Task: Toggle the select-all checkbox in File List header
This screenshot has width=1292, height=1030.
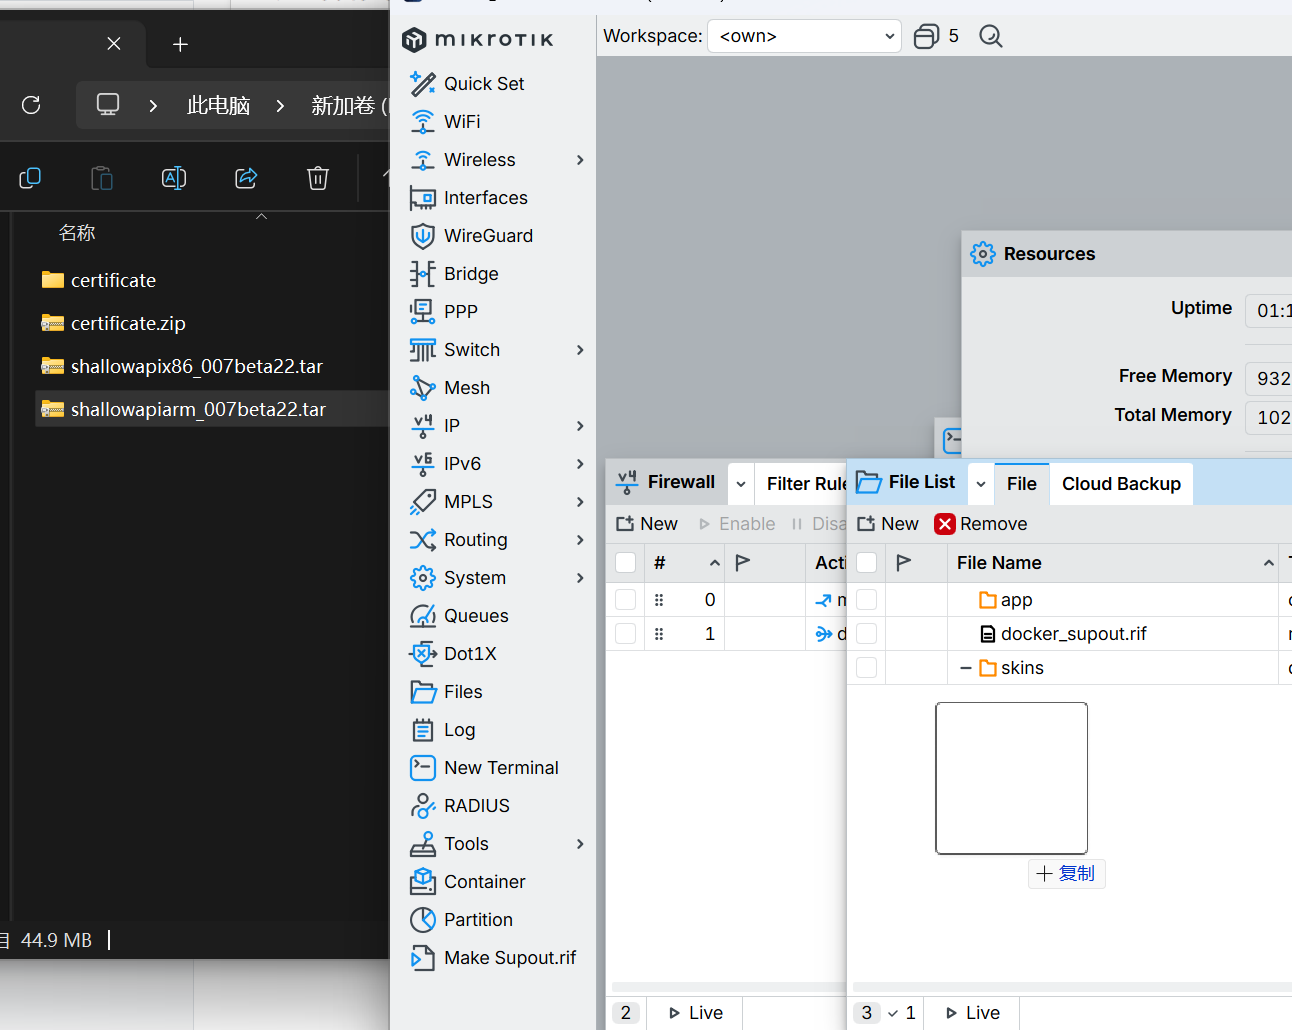Action: tap(867, 563)
